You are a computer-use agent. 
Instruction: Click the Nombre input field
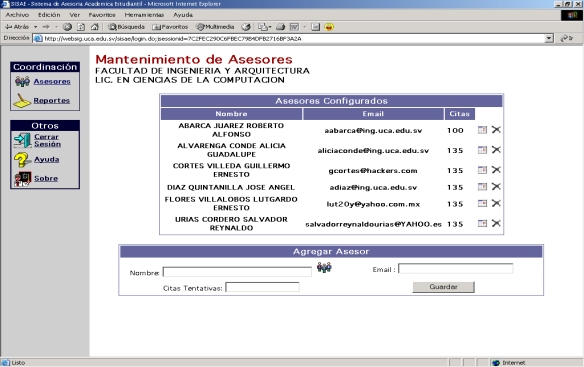tap(237, 272)
